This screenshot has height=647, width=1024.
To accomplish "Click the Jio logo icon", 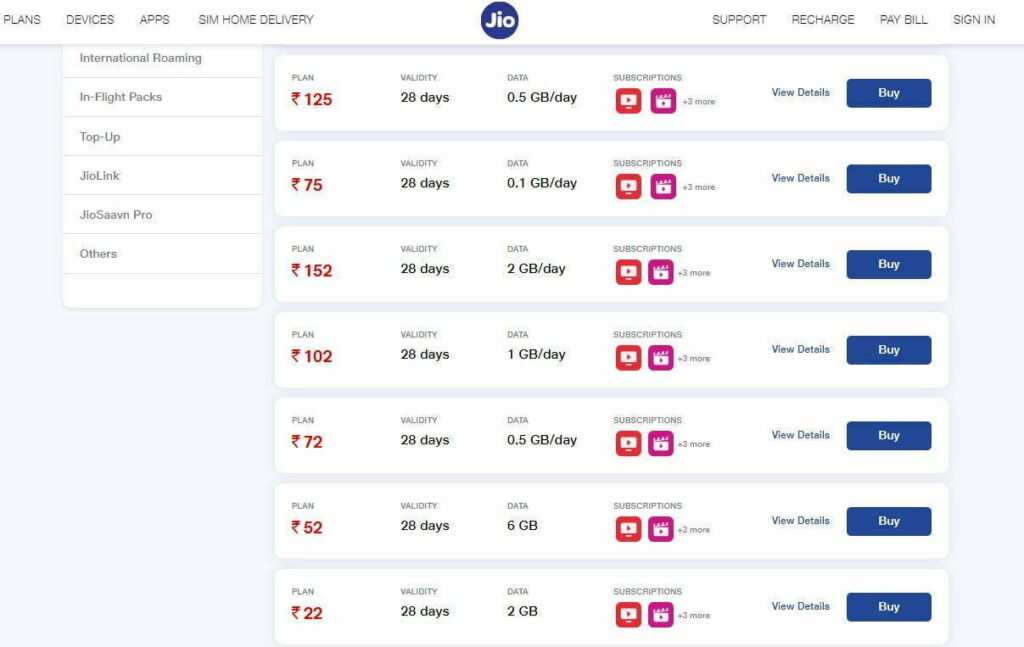I will click(500, 20).
